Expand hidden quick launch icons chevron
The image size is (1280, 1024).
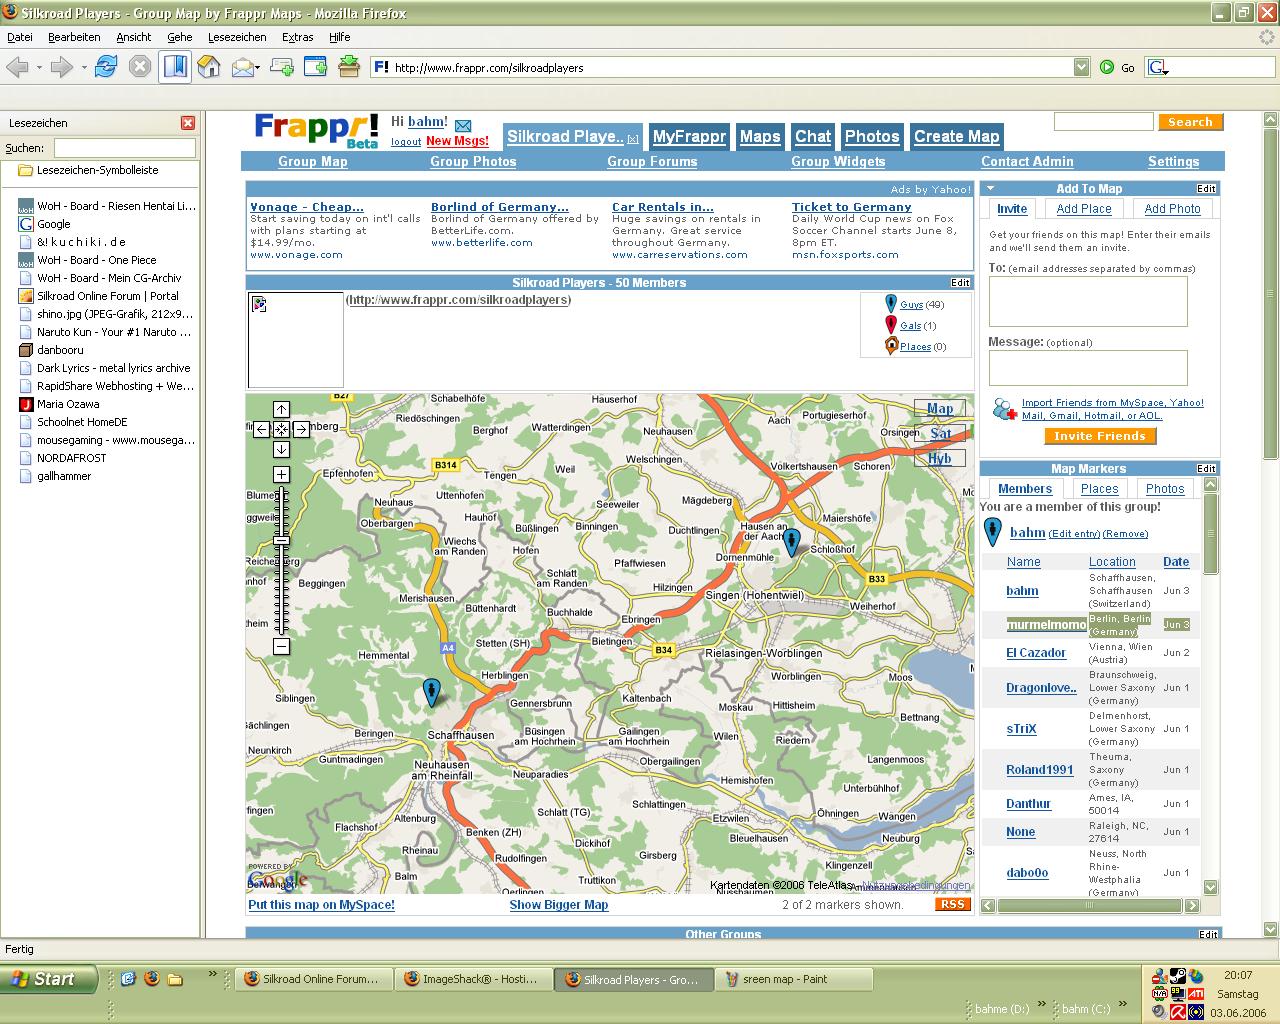point(211,973)
